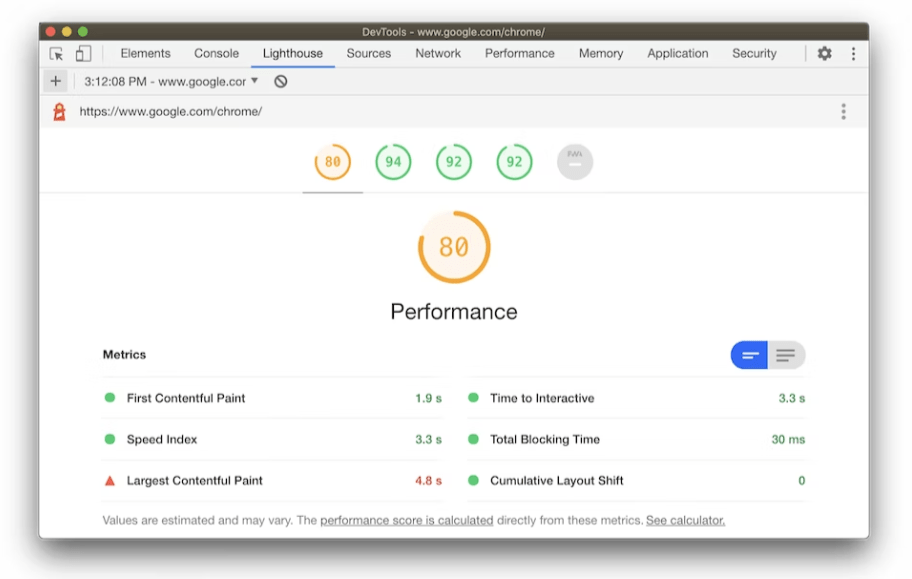Click the first green 94 score gauge
This screenshot has width=912, height=579.
click(393, 162)
